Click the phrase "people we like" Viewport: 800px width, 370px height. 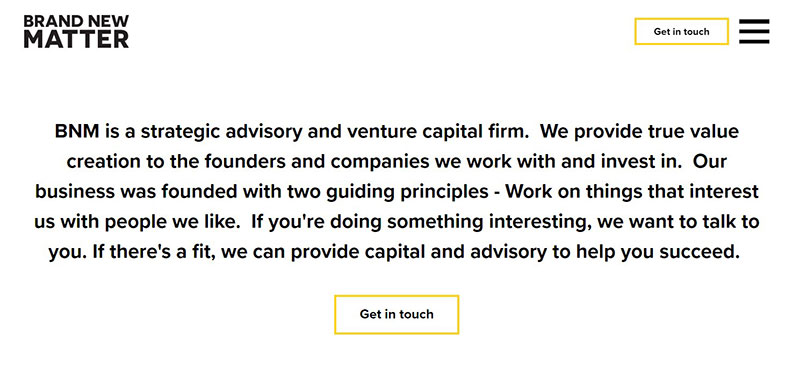(172, 223)
